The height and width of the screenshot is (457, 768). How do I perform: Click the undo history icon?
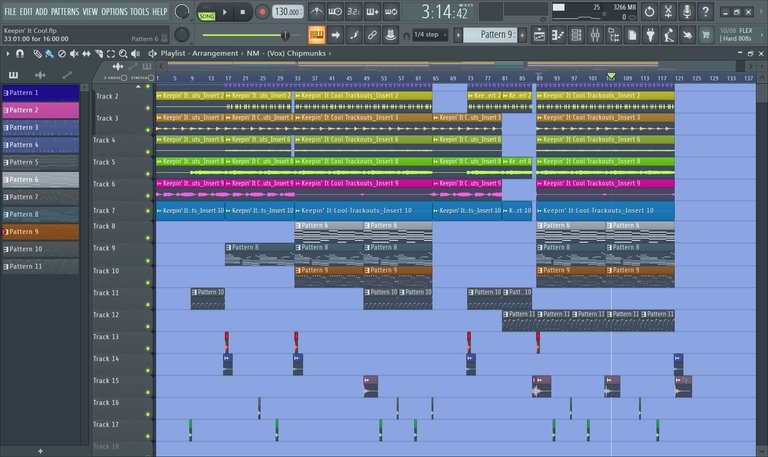pos(649,11)
